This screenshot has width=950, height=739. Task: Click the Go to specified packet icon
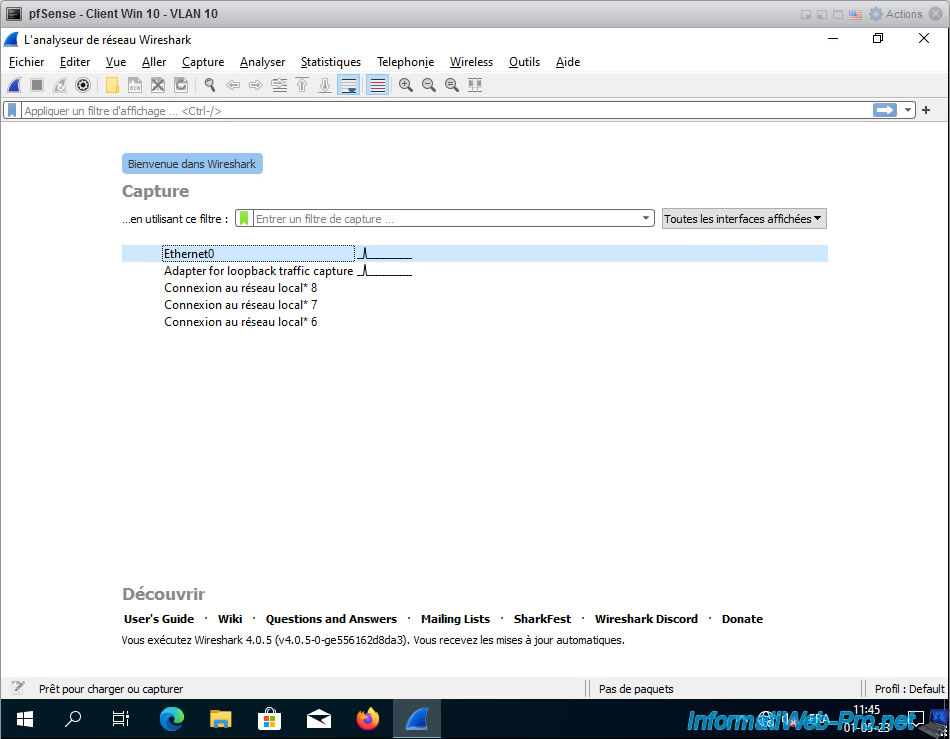click(279, 85)
